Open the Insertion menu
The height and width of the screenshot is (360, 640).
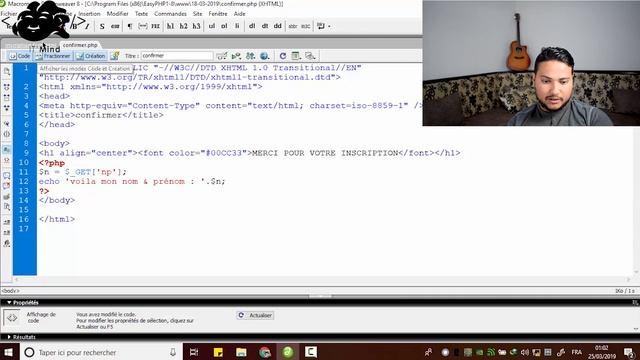89,13
